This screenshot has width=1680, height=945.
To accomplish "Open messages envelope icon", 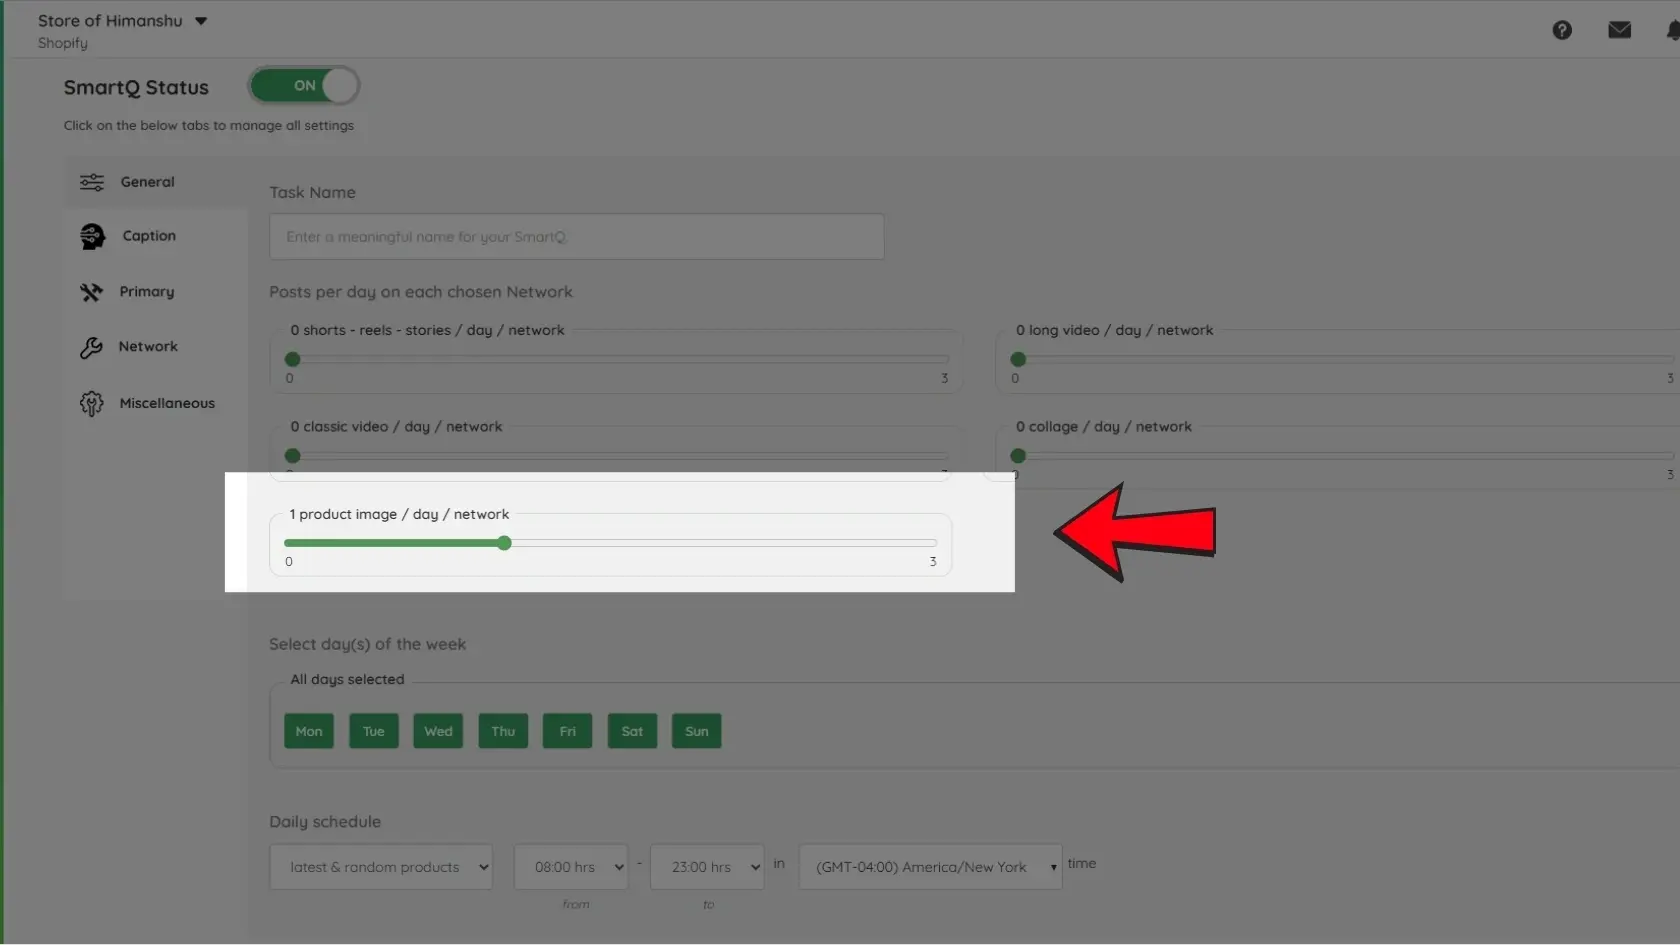I will (1620, 30).
